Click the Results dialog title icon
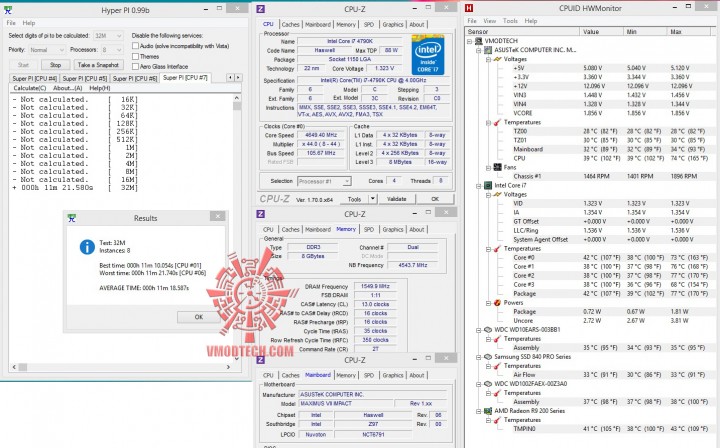Screen dimensions: 720x448 tap(71, 218)
